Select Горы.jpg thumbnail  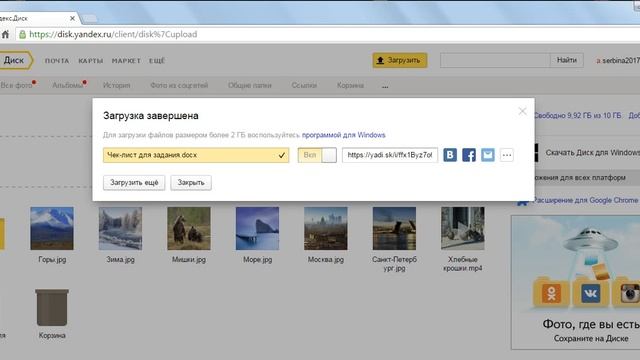point(52,228)
